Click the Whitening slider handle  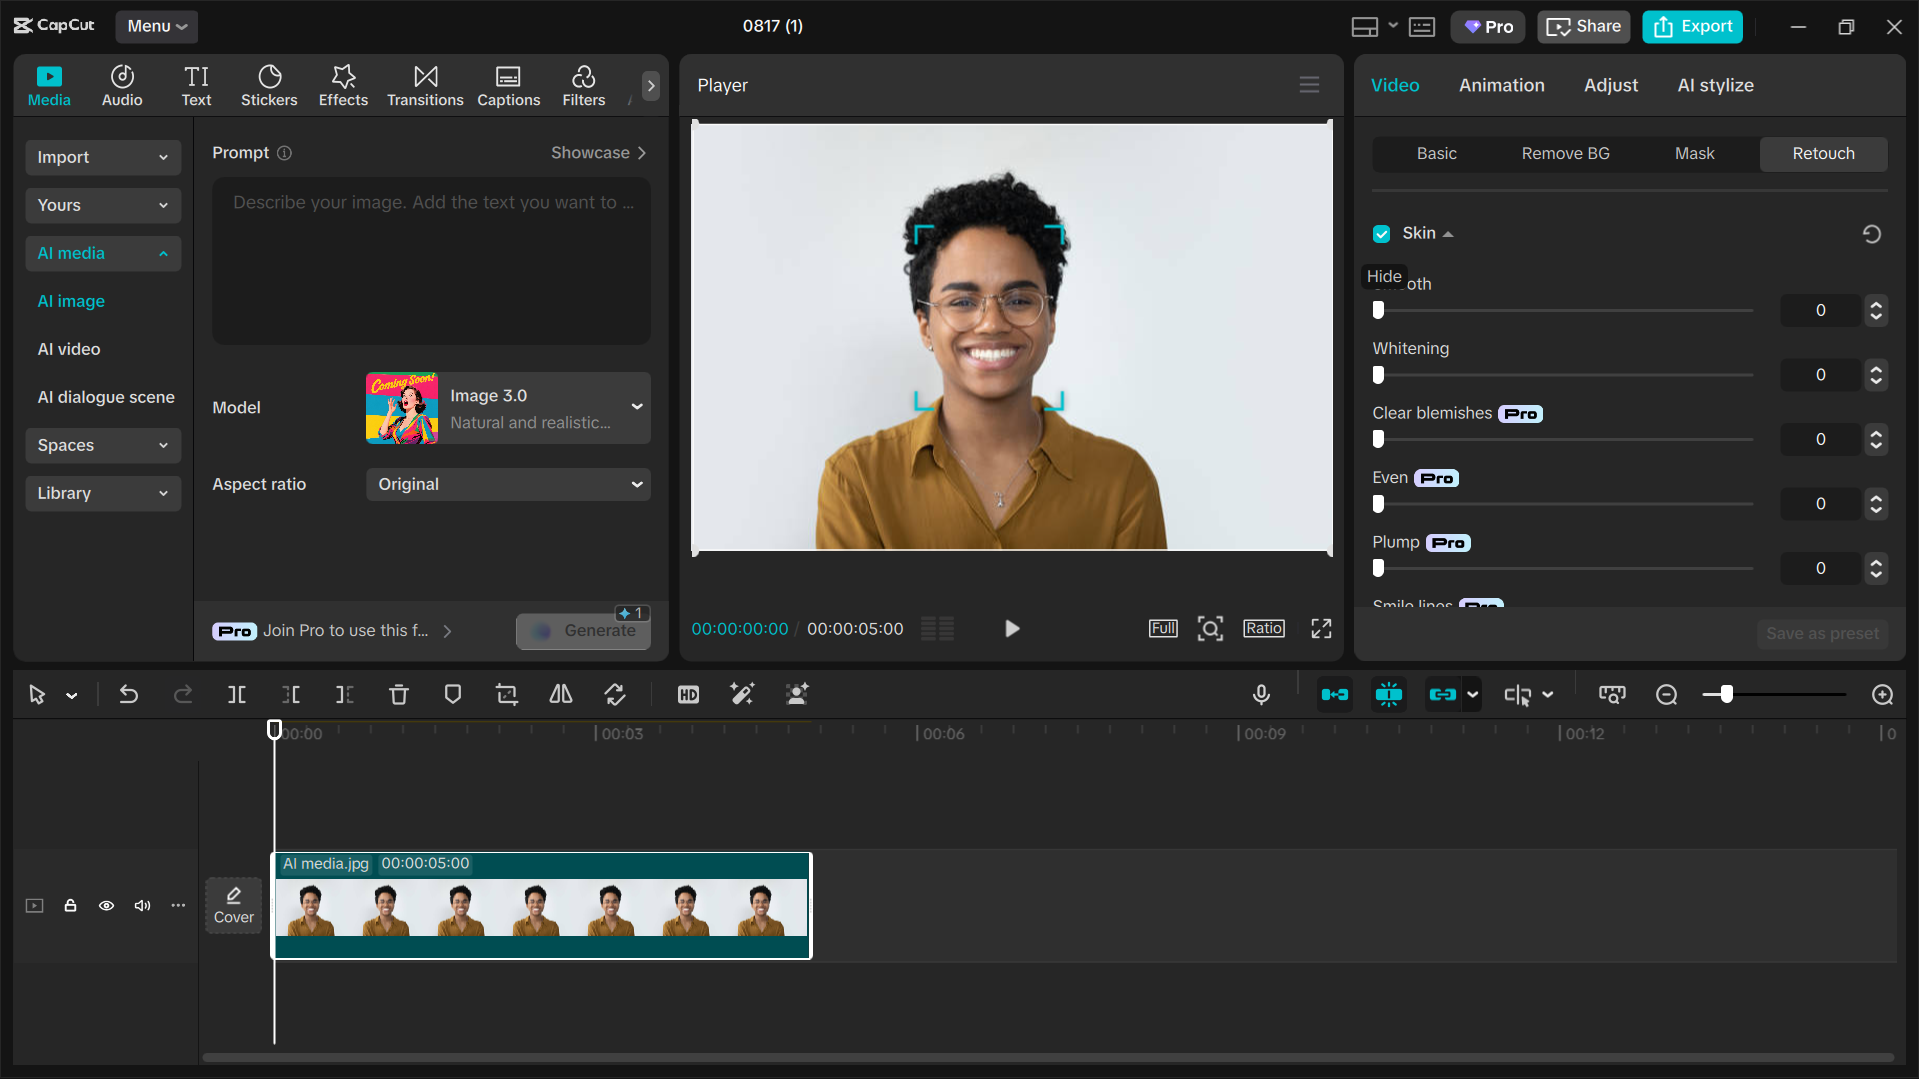click(1378, 375)
